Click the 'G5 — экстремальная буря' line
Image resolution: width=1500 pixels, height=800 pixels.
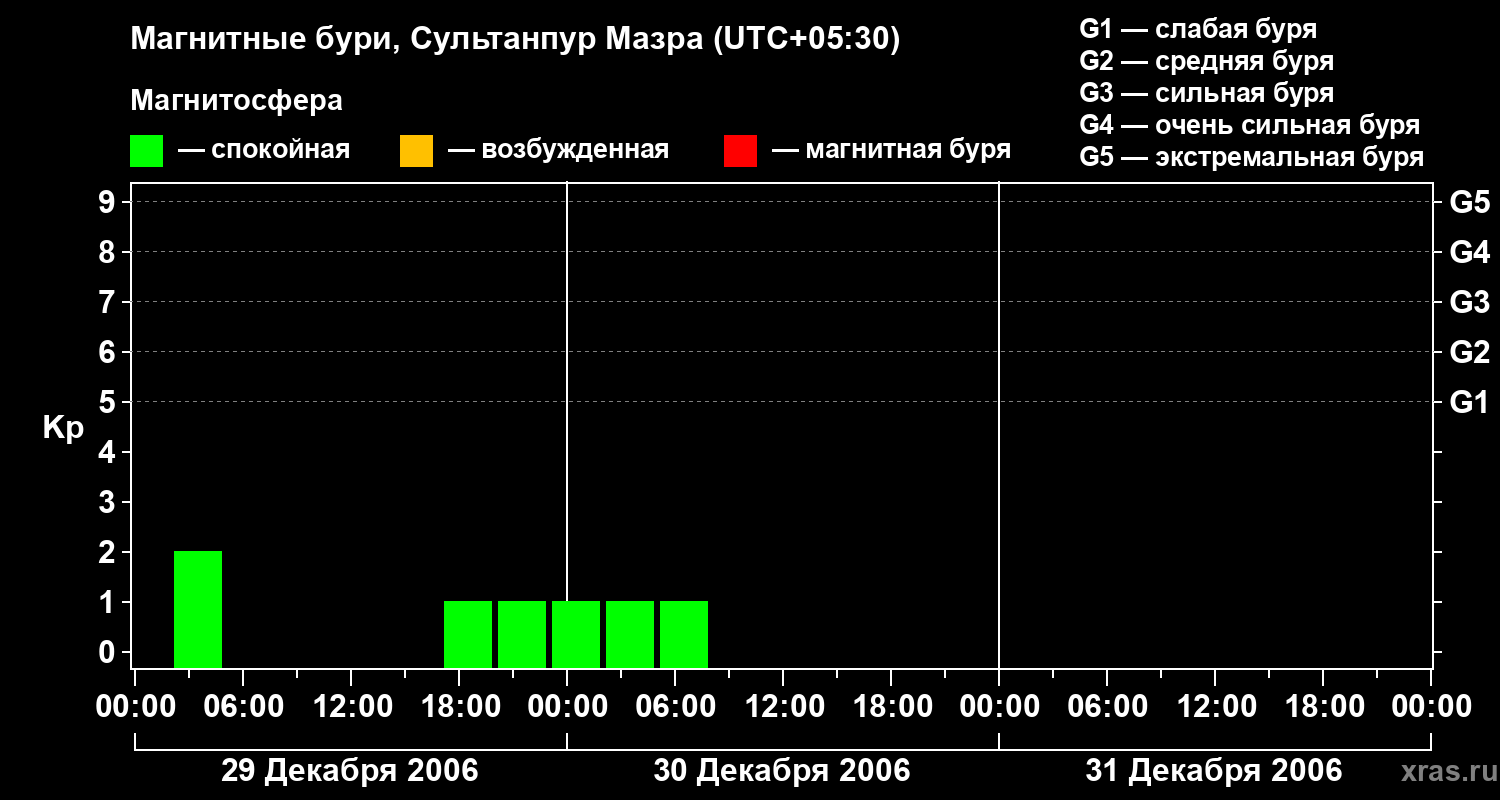1252,157
